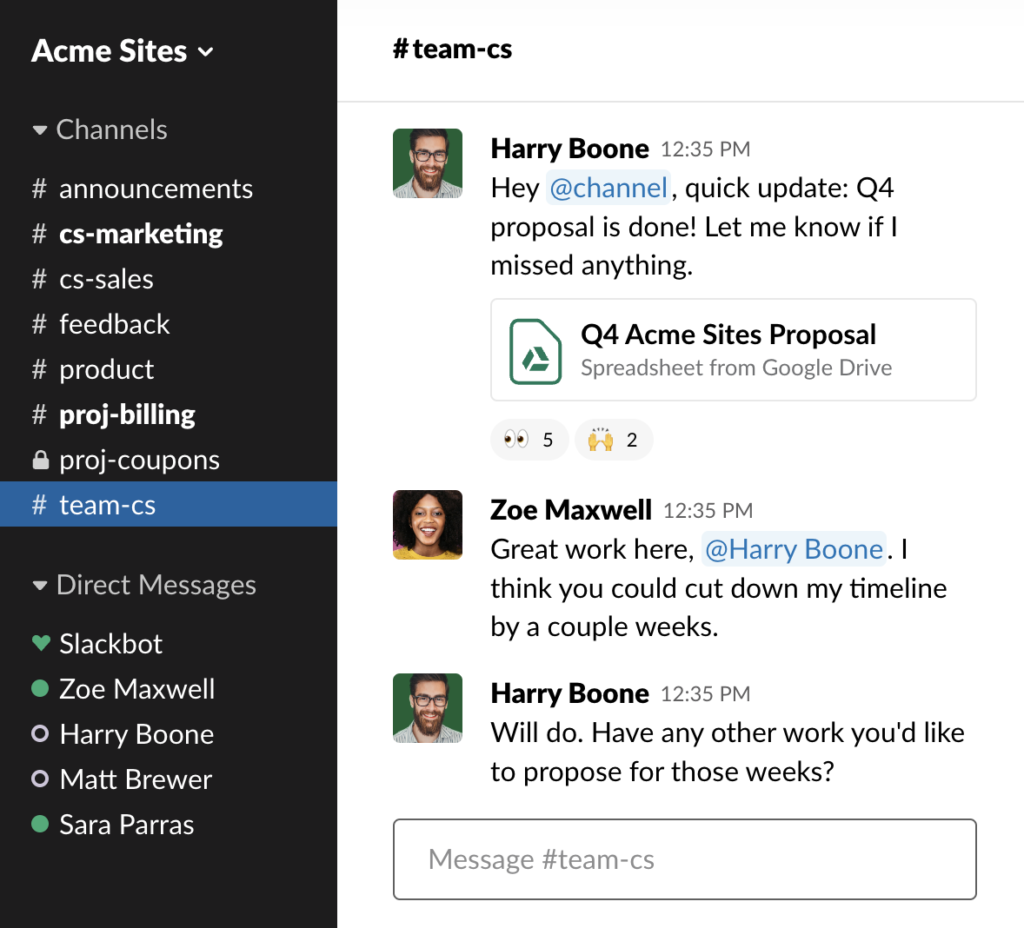Go to the feedback channel
Viewport: 1024px width, 928px height.
[x=168, y=324]
